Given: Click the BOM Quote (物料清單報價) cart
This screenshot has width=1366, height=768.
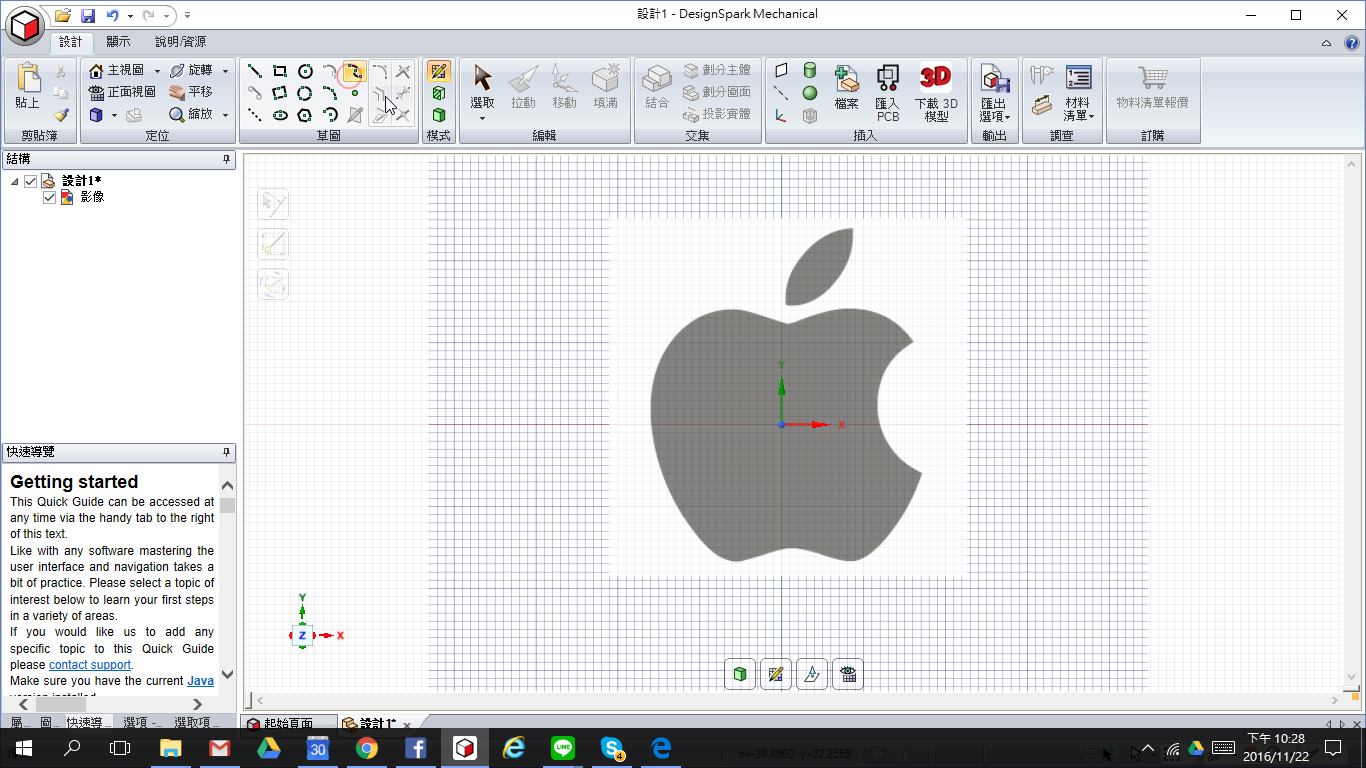Looking at the screenshot, I should [1153, 87].
